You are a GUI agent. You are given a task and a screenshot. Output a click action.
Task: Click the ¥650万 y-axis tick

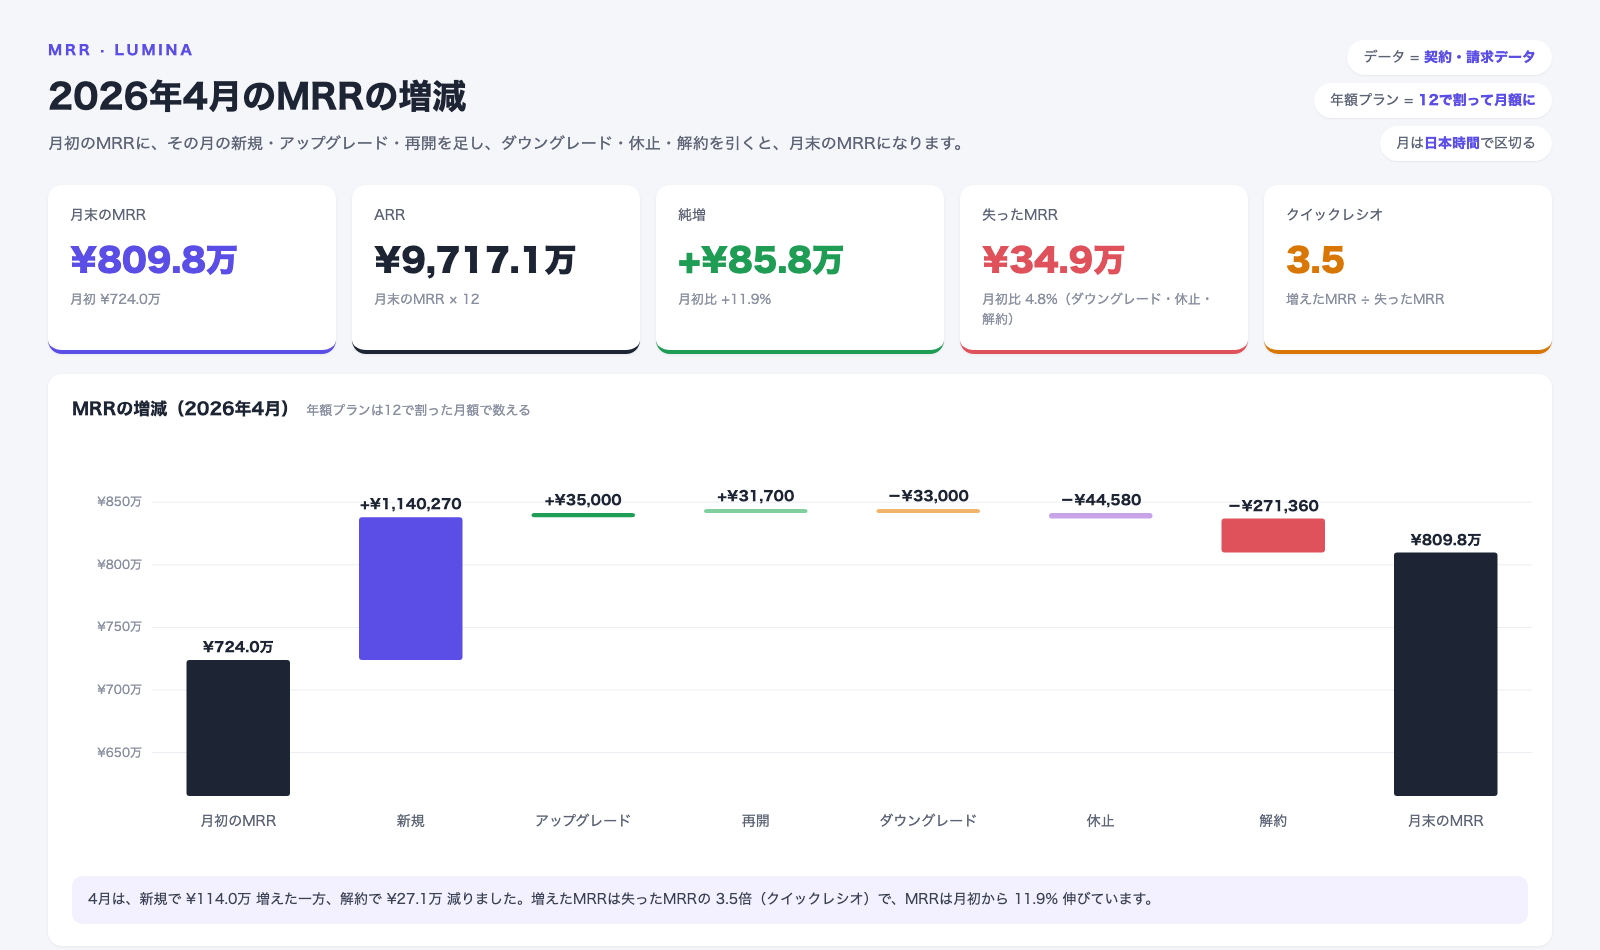tap(119, 753)
